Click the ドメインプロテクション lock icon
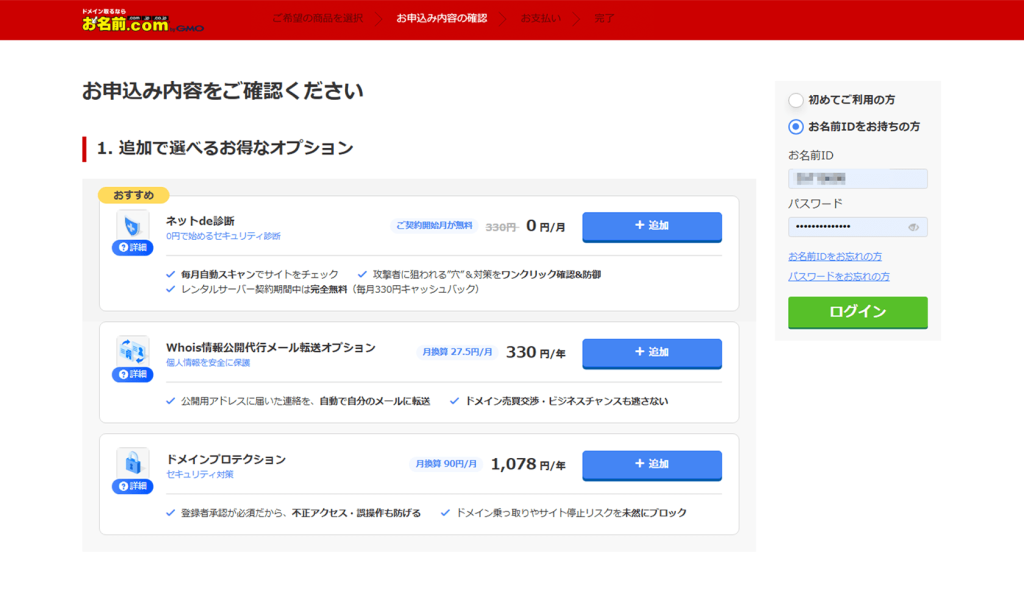The width and height of the screenshot is (1024, 592). [132, 461]
